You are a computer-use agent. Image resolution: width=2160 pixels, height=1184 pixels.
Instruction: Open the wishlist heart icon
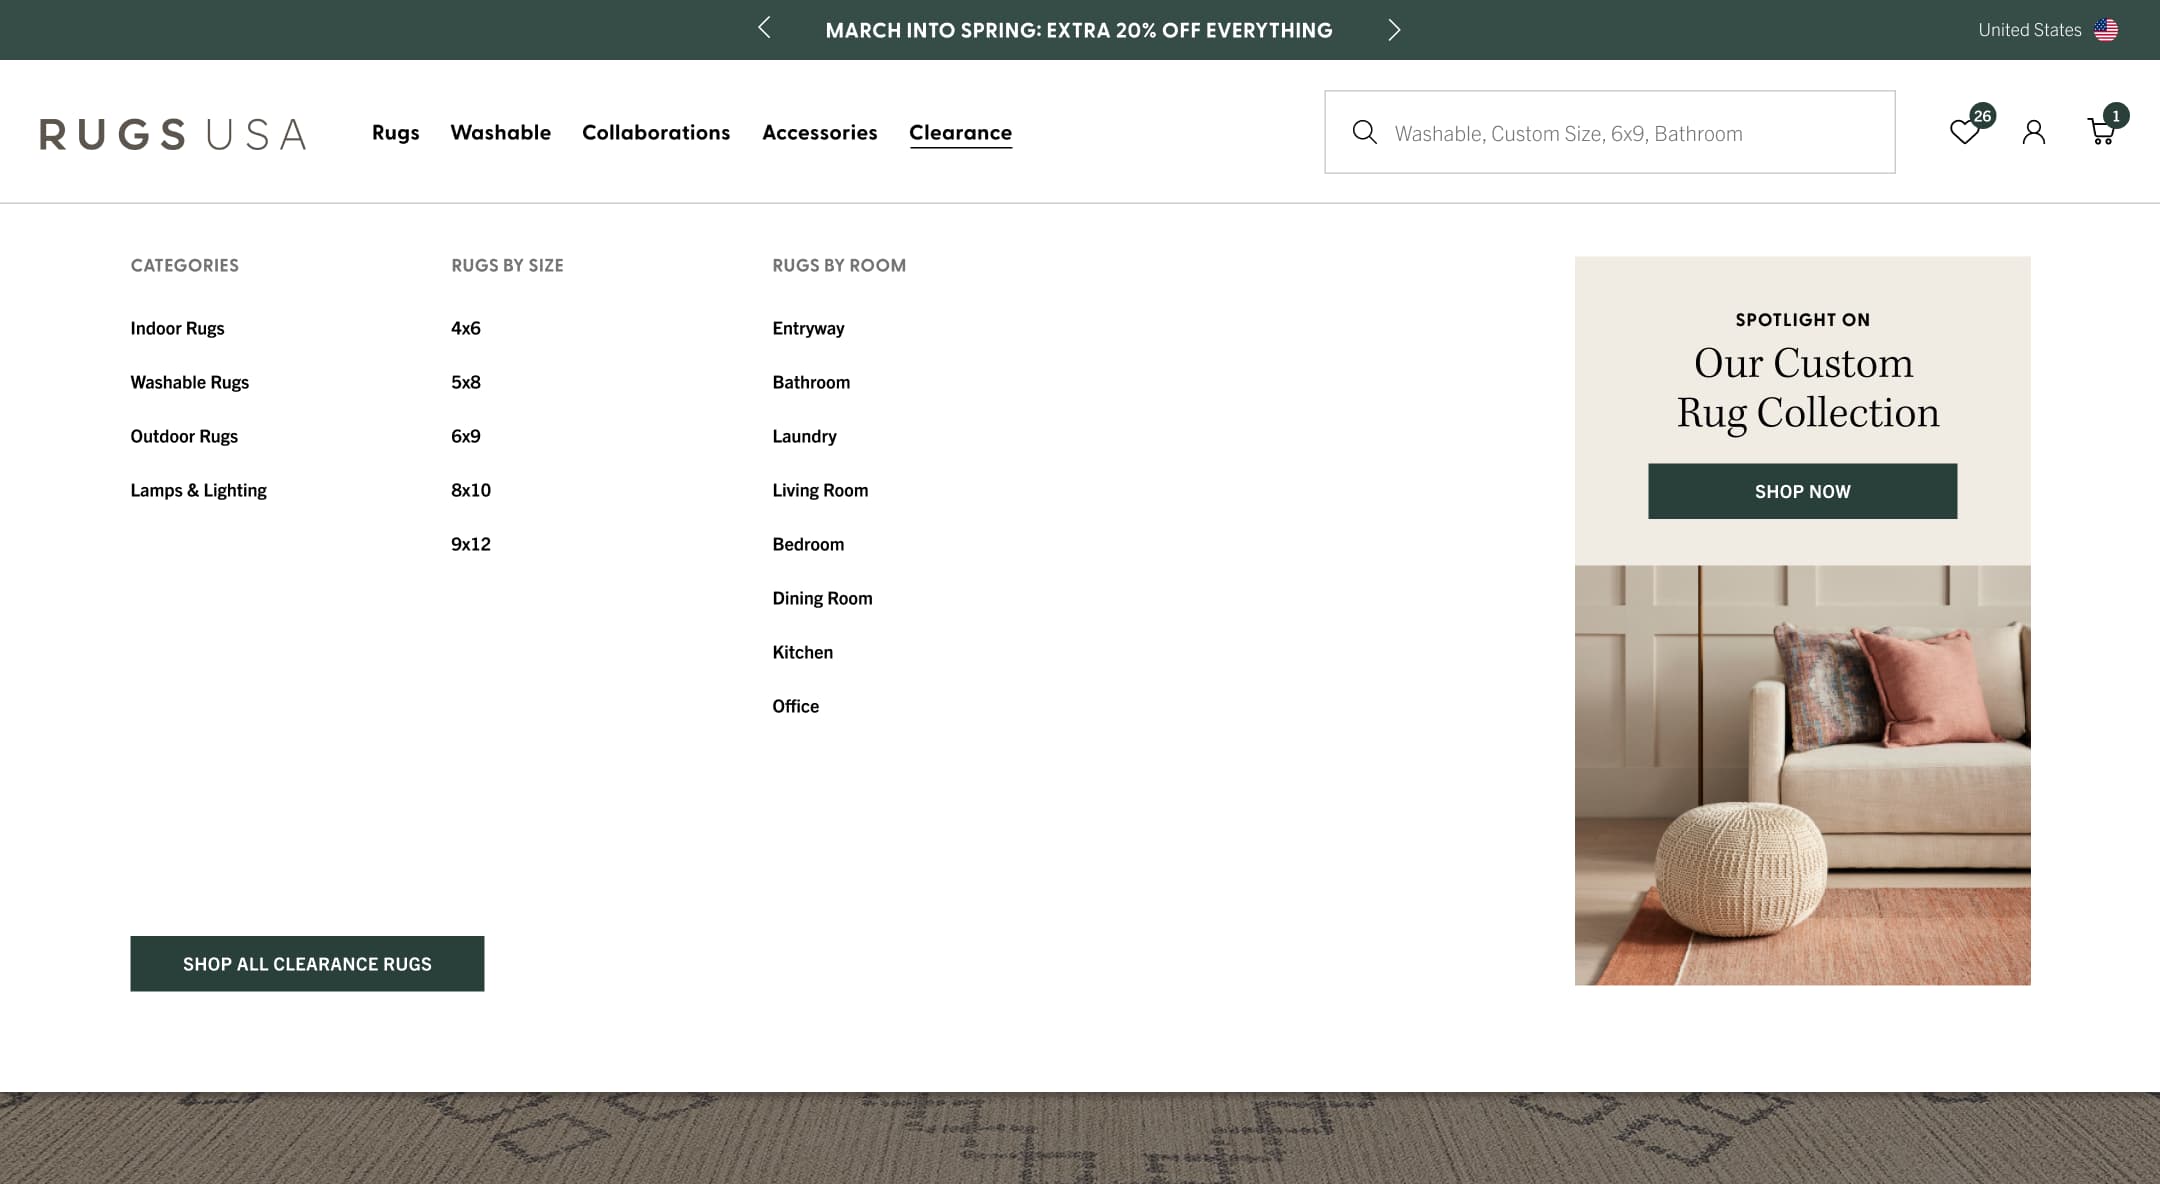(1964, 132)
